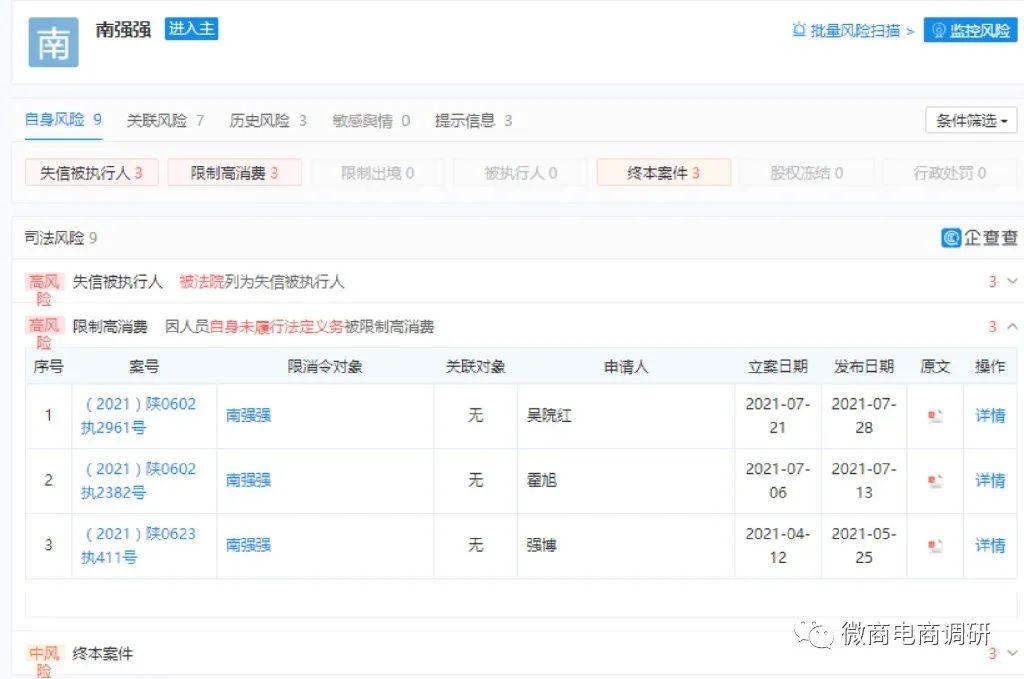Click the 南强强 restricted person link

coord(247,415)
